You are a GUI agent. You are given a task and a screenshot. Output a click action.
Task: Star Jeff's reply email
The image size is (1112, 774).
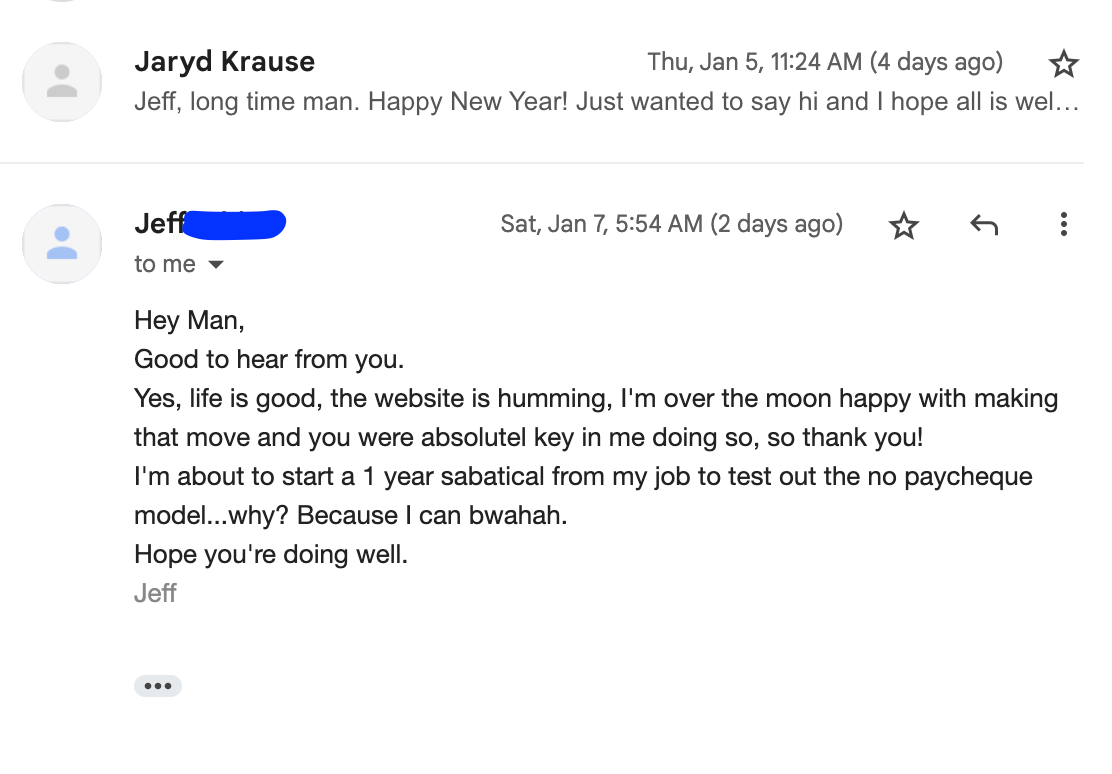[x=904, y=225]
